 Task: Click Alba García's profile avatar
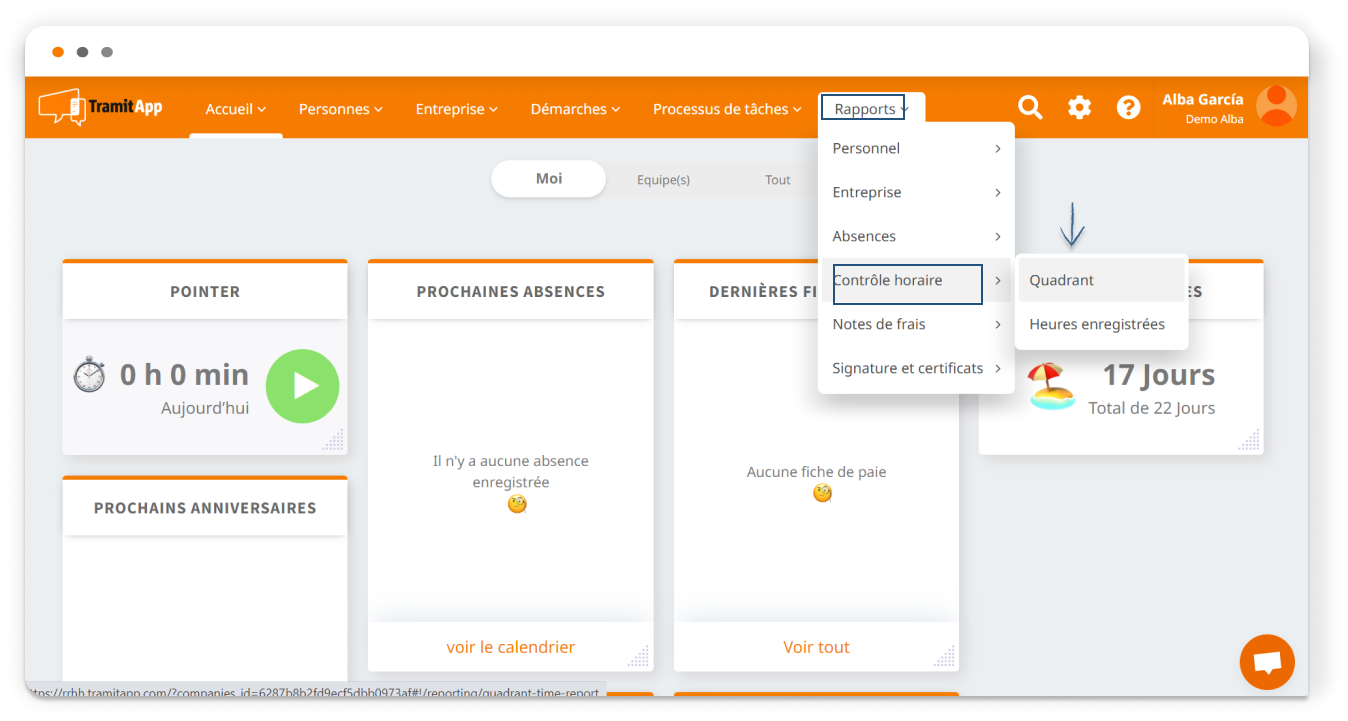tap(1276, 106)
